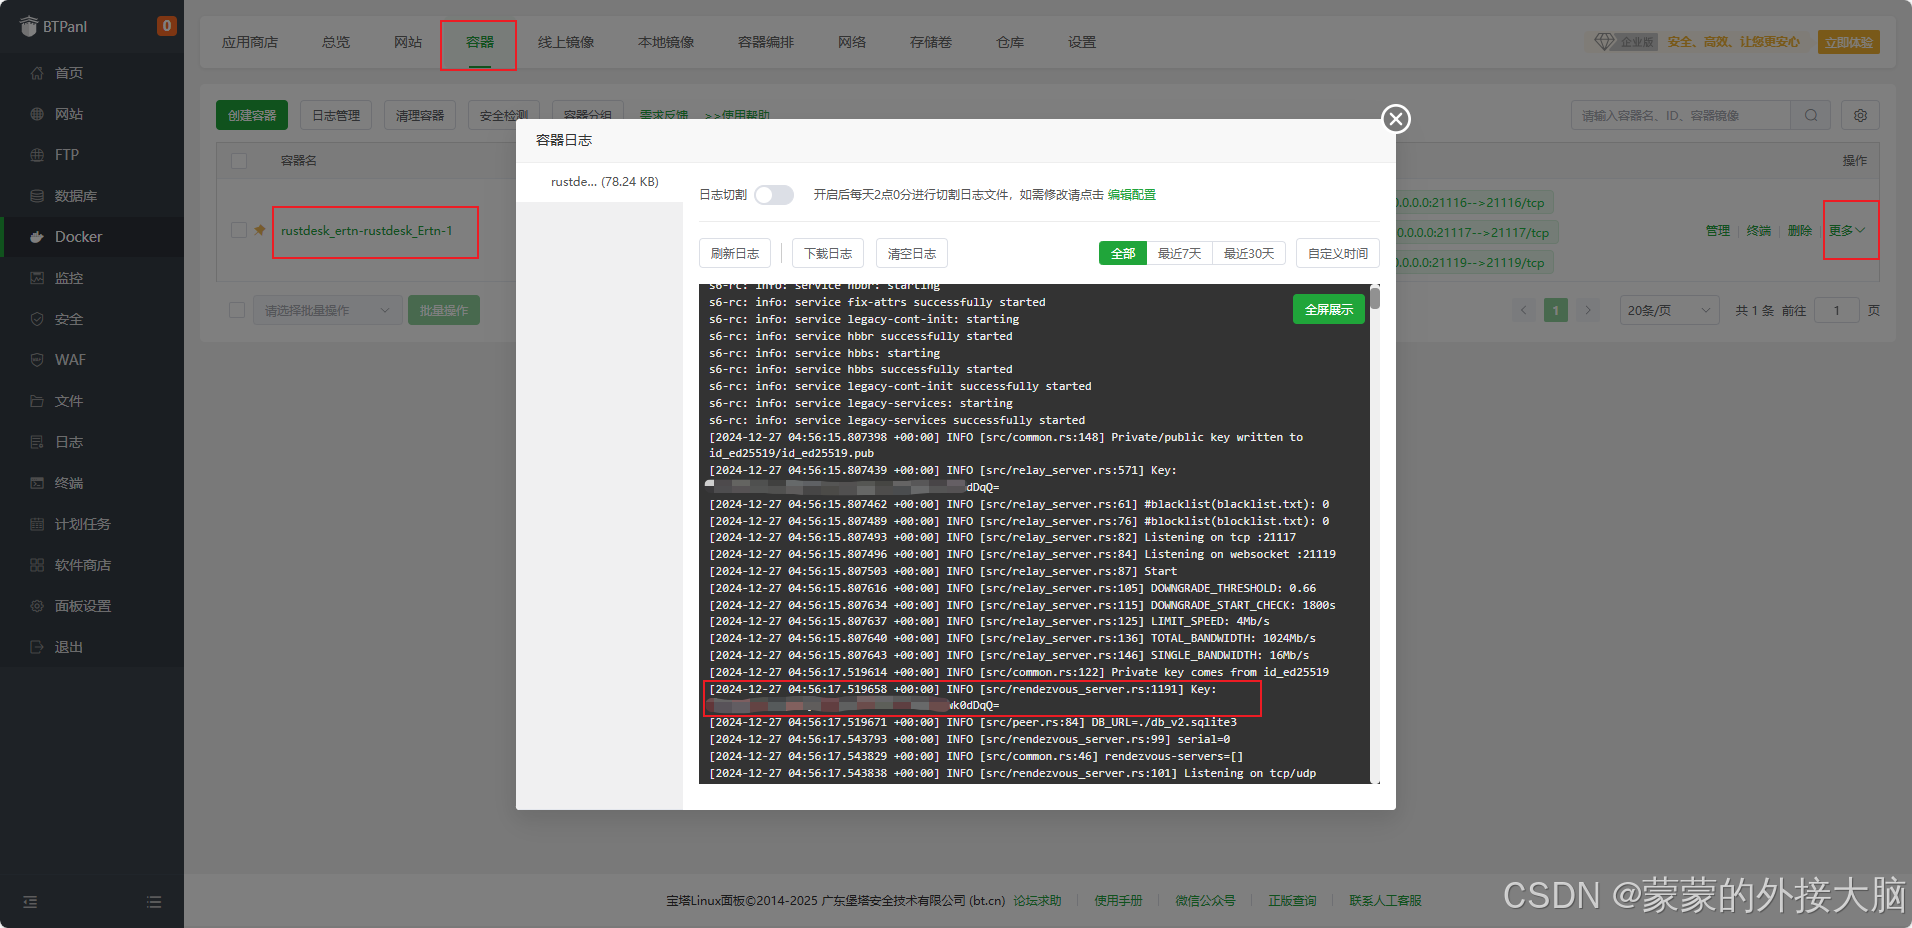Click the green 全屏展示 button

point(1329,309)
